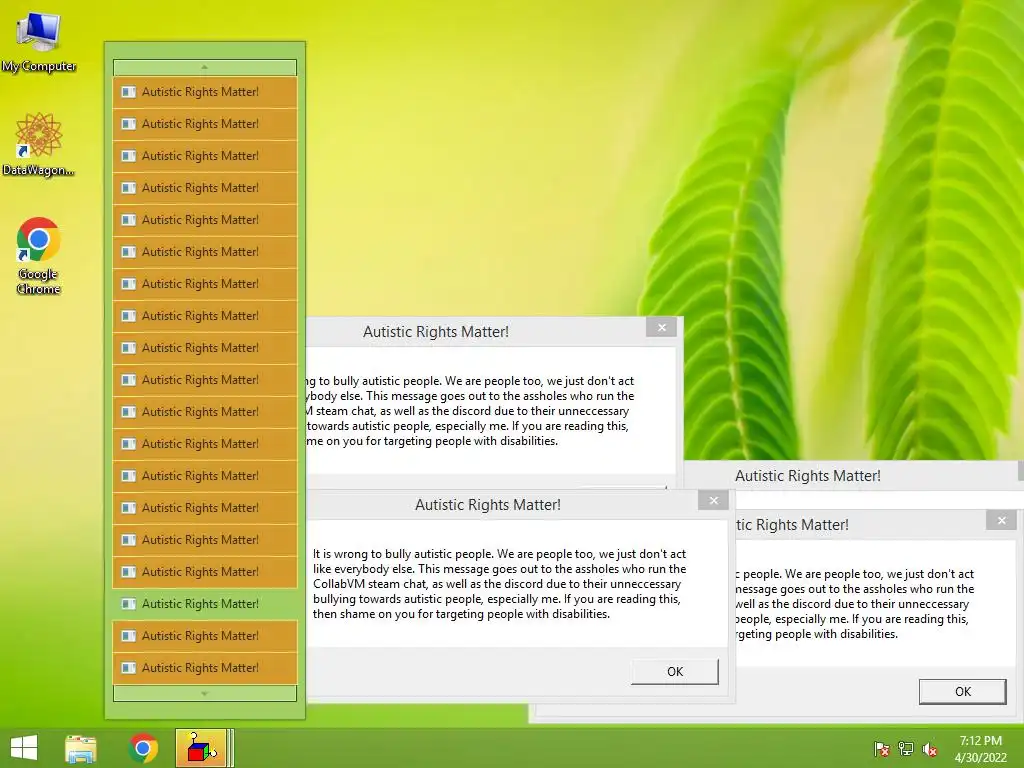Click the message text in the front center dialog
Image resolution: width=1024 pixels, height=768 pixels.
tap(500, 584)
